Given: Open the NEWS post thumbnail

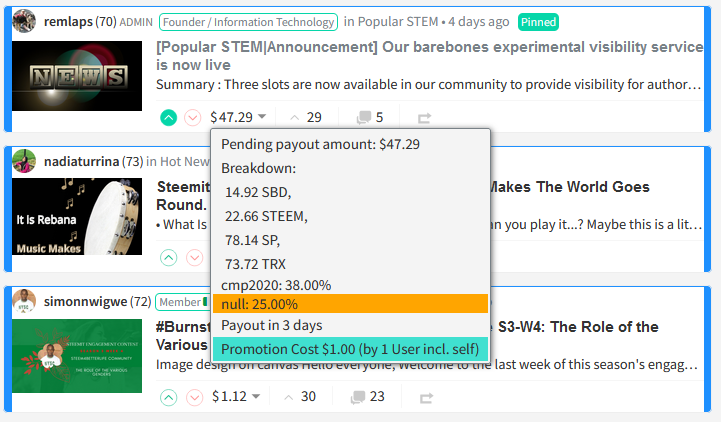Looking at the screenshot, I should point(77,76).
